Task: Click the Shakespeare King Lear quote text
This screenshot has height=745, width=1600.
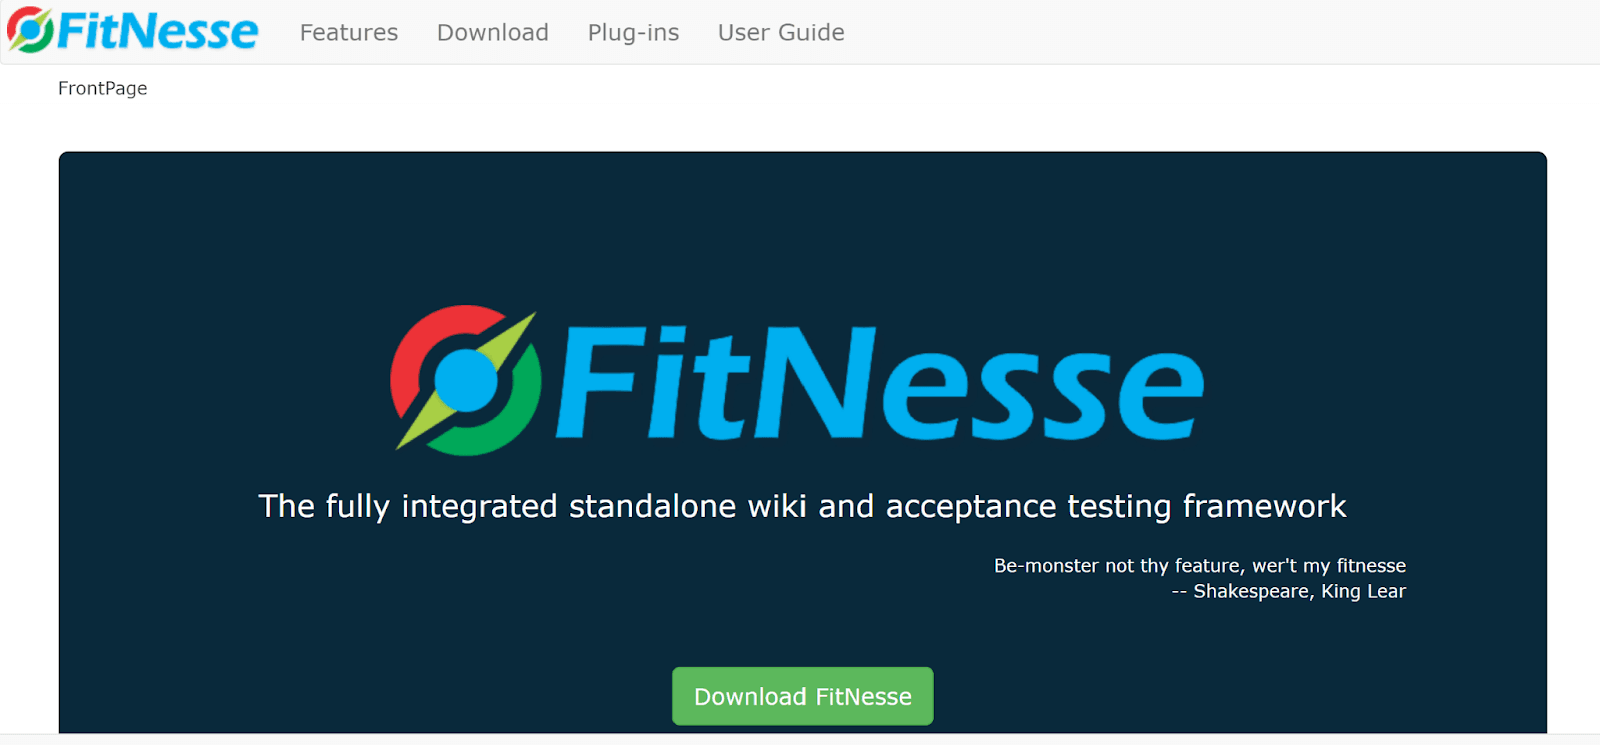Action: click(x=1288, y=591)
